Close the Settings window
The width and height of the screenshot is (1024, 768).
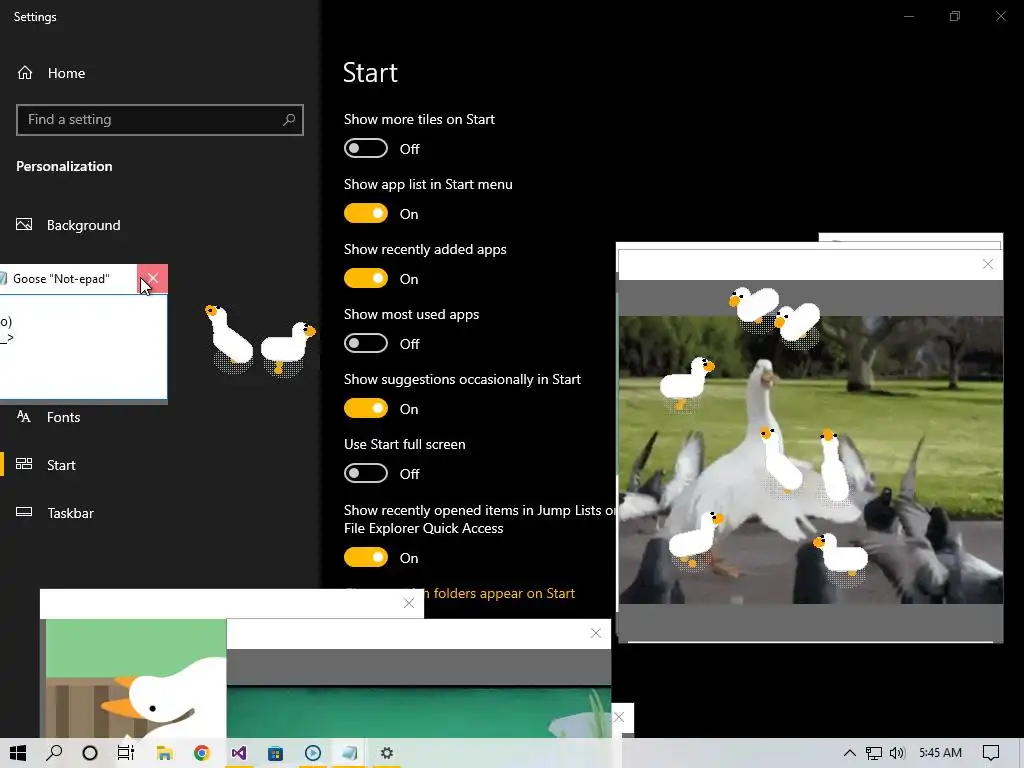coord(1000,16)
